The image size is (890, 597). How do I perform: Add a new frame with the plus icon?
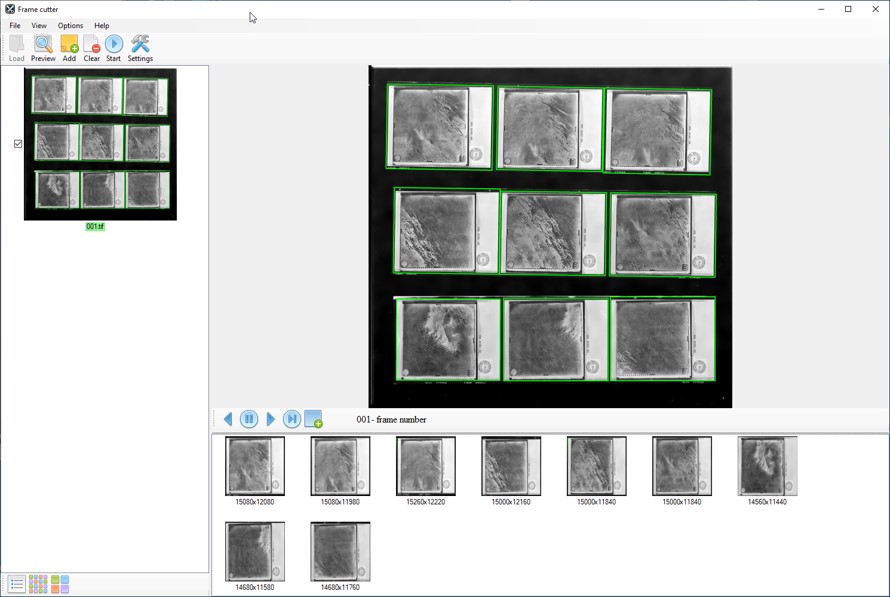(x=313, y=419)
